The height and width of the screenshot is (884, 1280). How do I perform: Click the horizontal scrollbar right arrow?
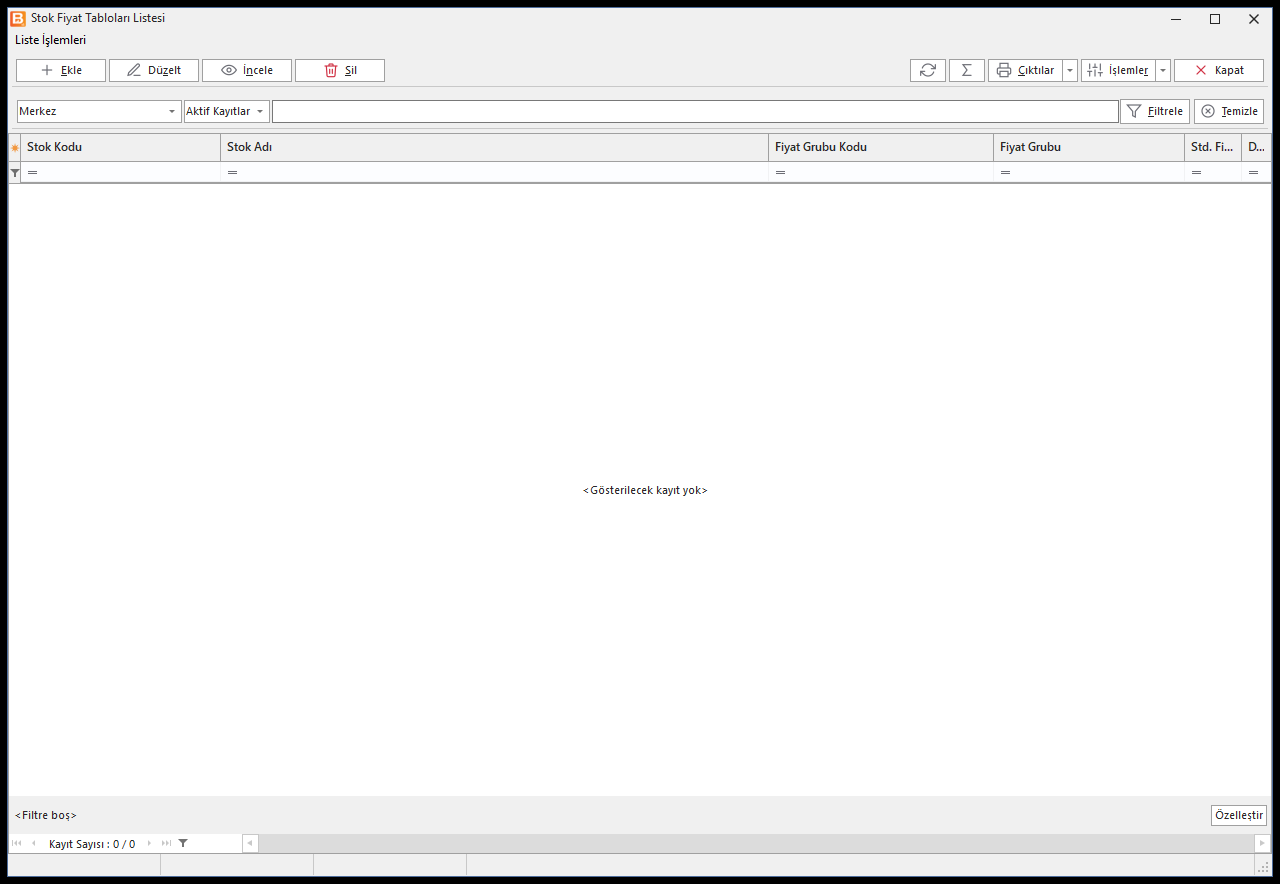coord(1262,843)
